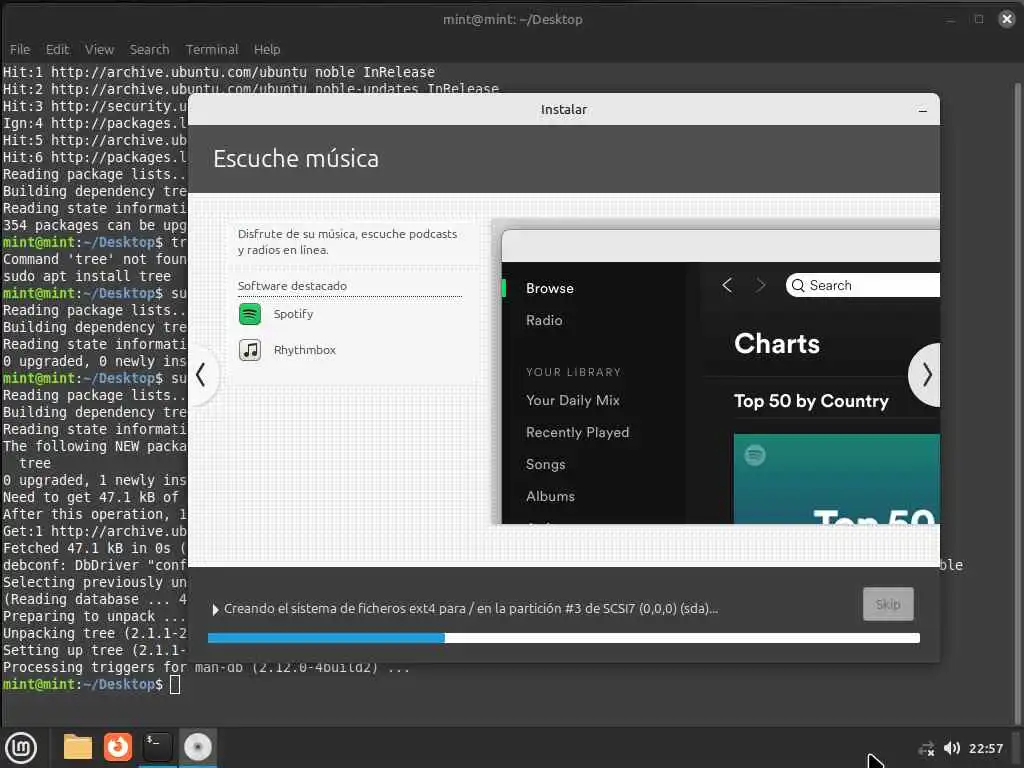Click the Spotify icon in featured software
Viewport: 1024px width, 768px height.
click(x=249, y=314)
